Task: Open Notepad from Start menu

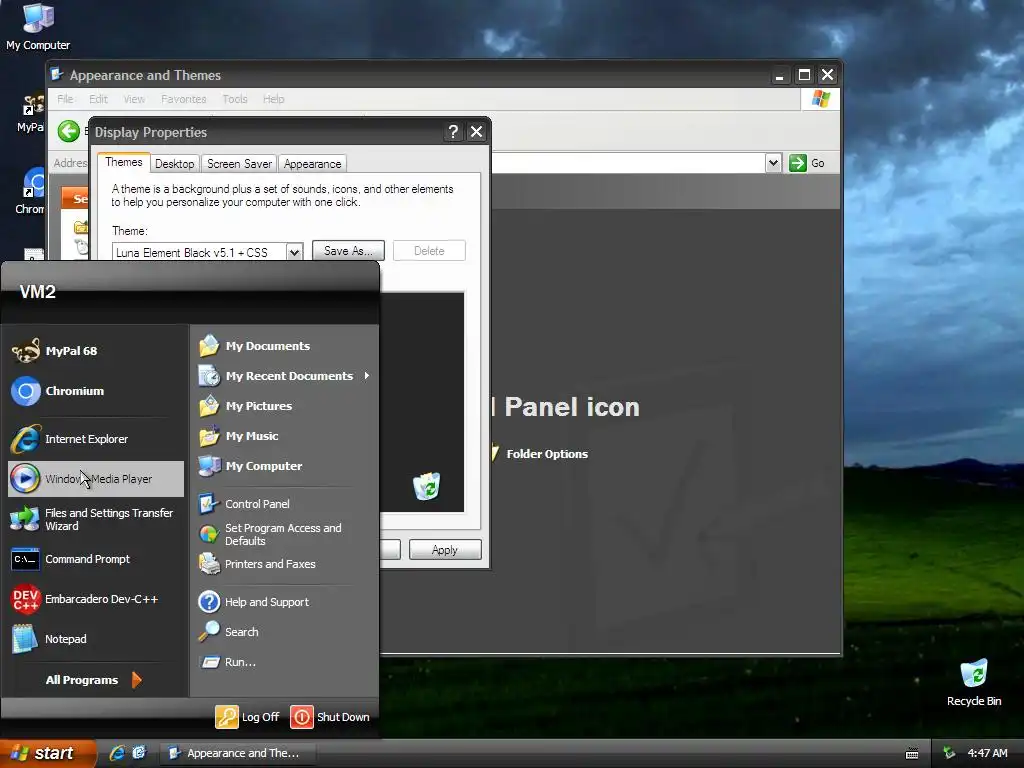Action: (95, 639)
